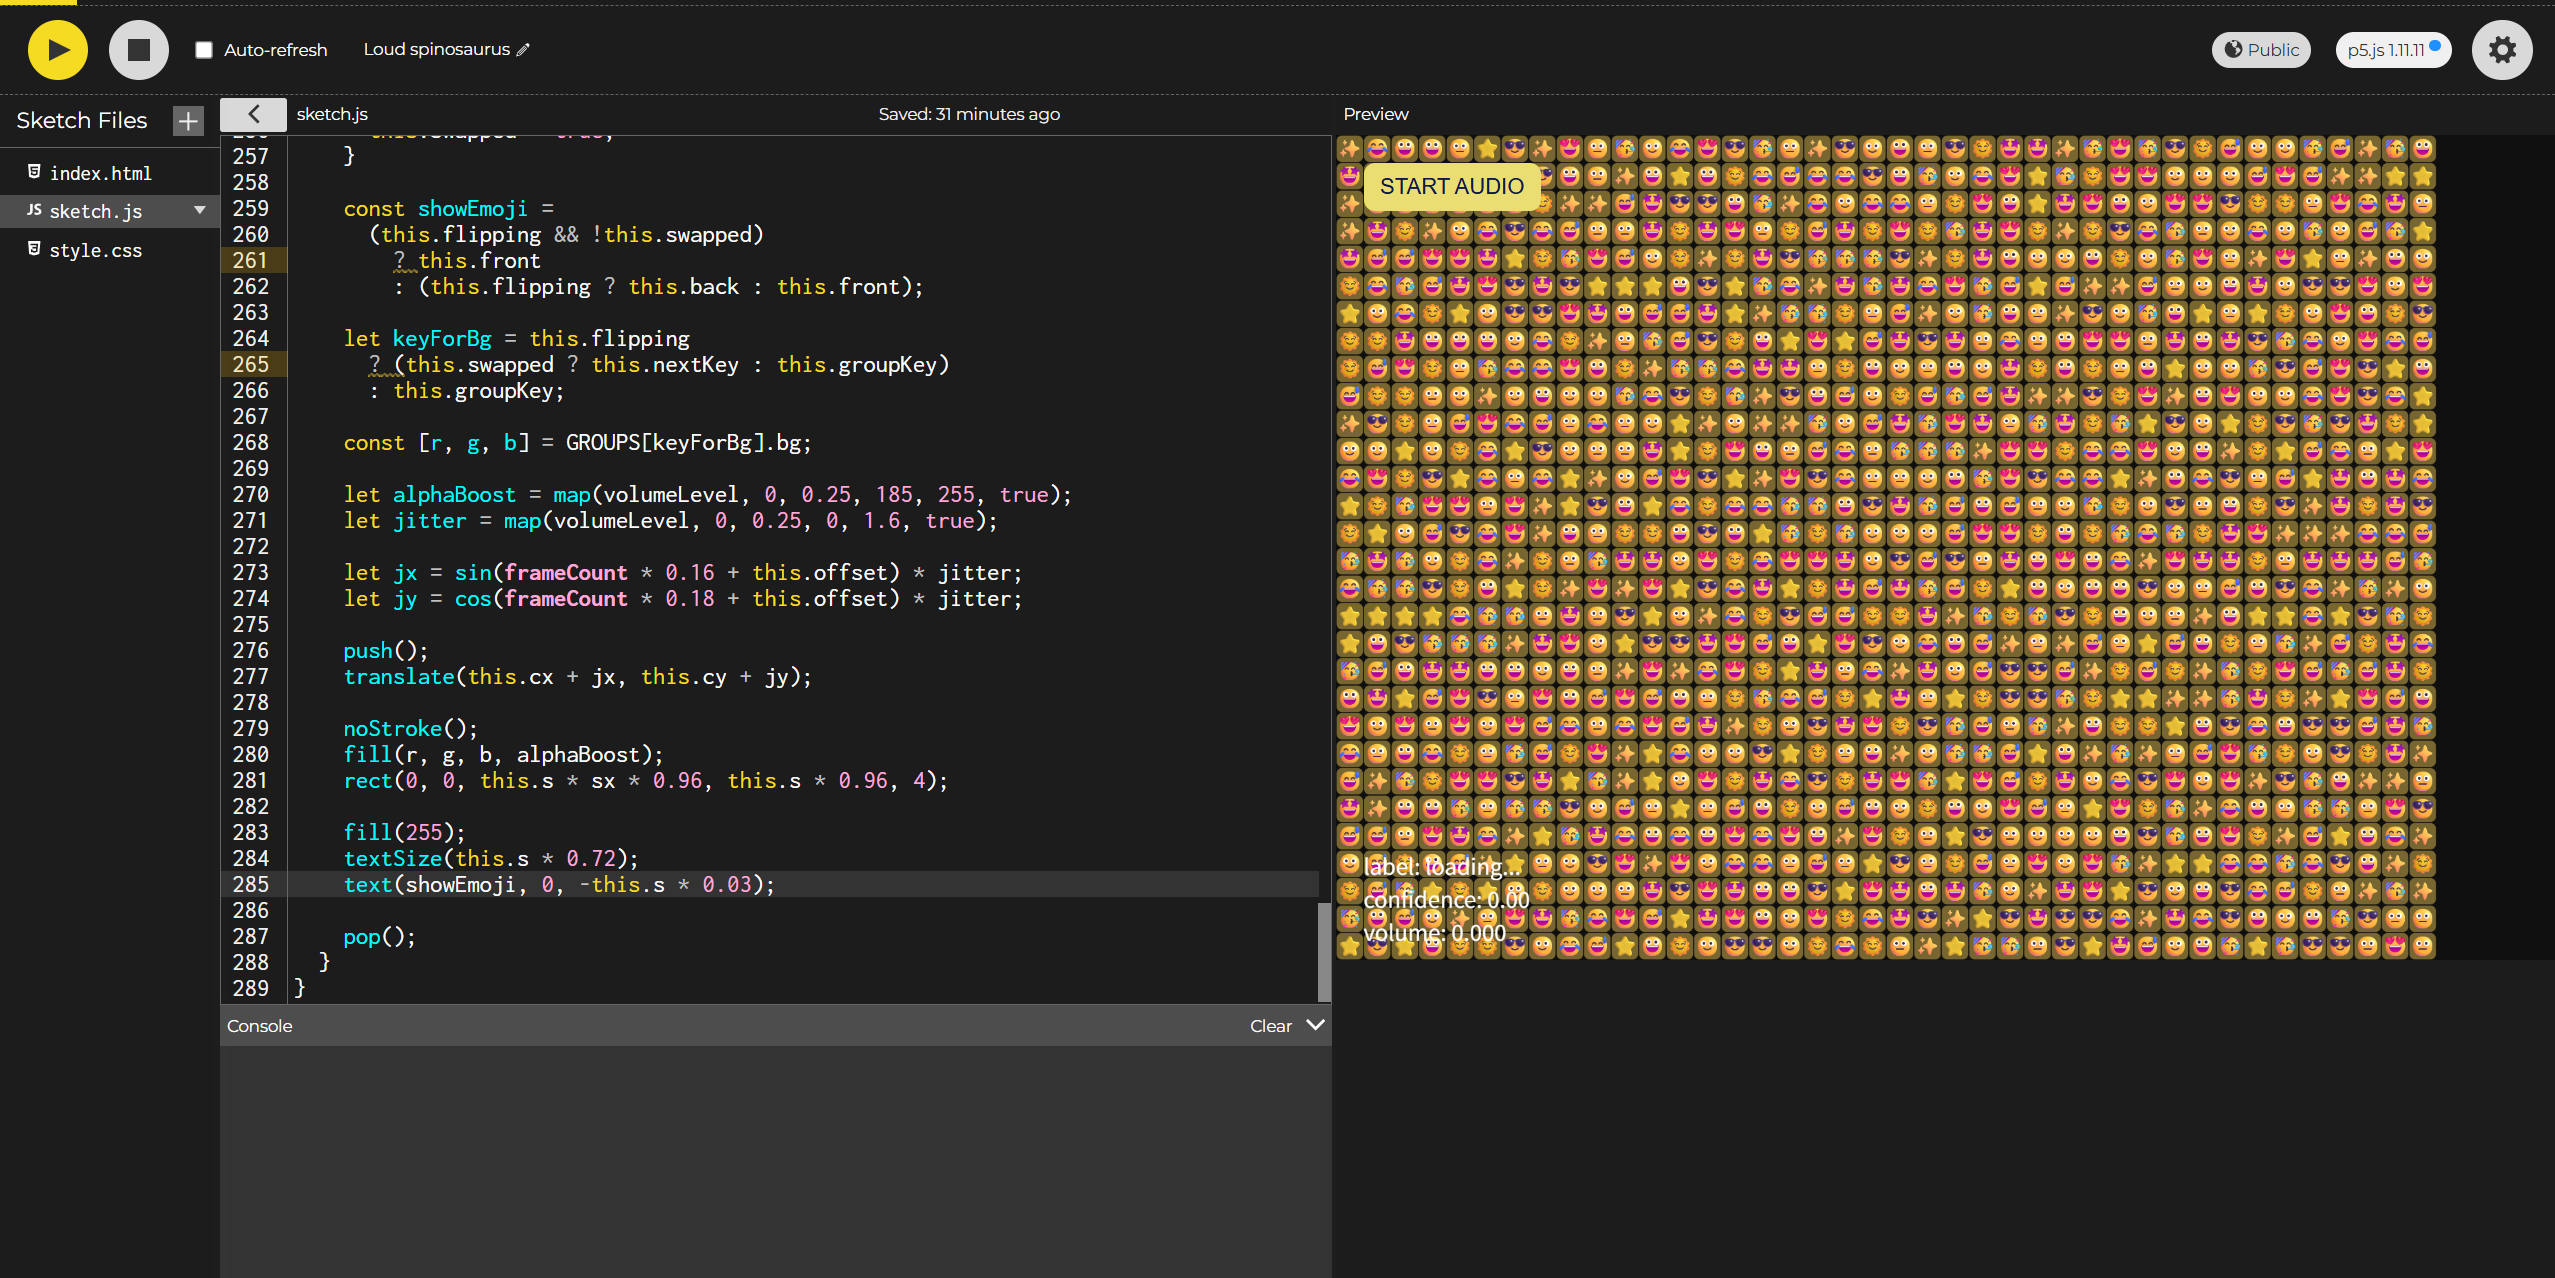Stop the running sketch
Image resolution: width=2555 pixels, height=1278 pixels.
click(x=138, y=50)
